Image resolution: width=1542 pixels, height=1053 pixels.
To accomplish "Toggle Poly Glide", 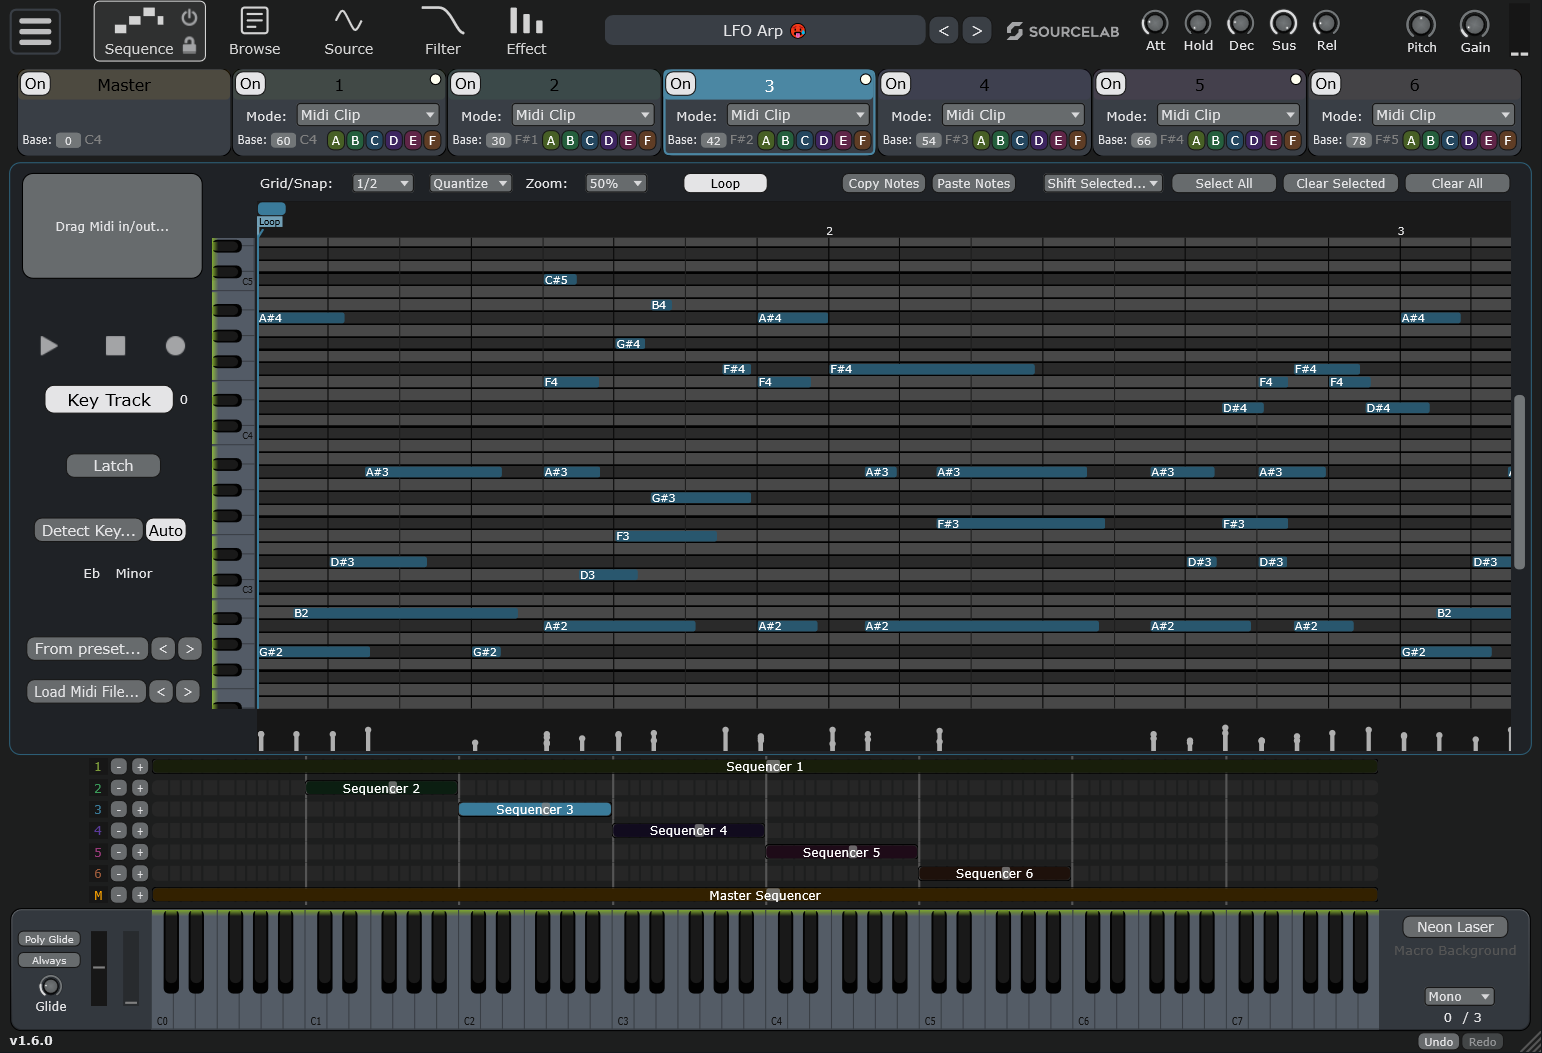I will [x=48, y=939].
